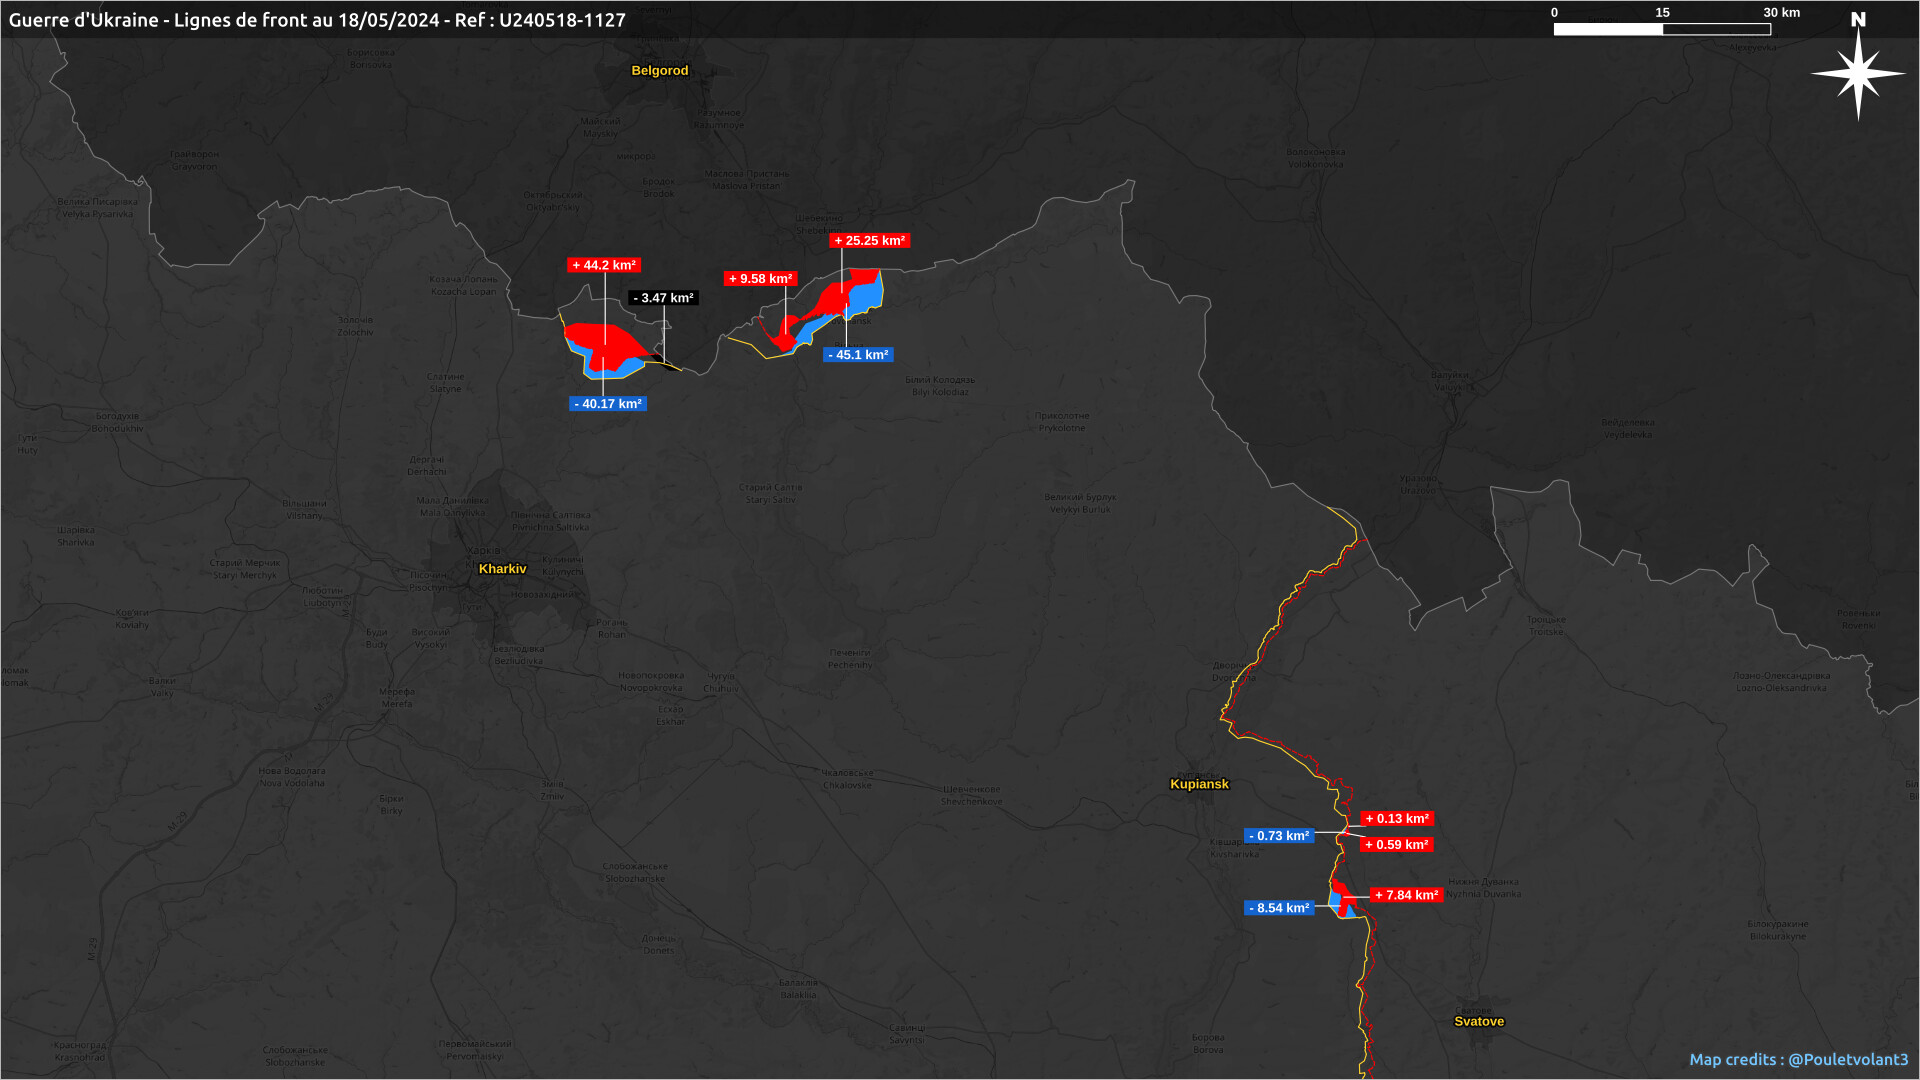The height and width of the screenshot is (1080, 1920).
Task: Click the scale bar at top right
Action: point(1662,29)
